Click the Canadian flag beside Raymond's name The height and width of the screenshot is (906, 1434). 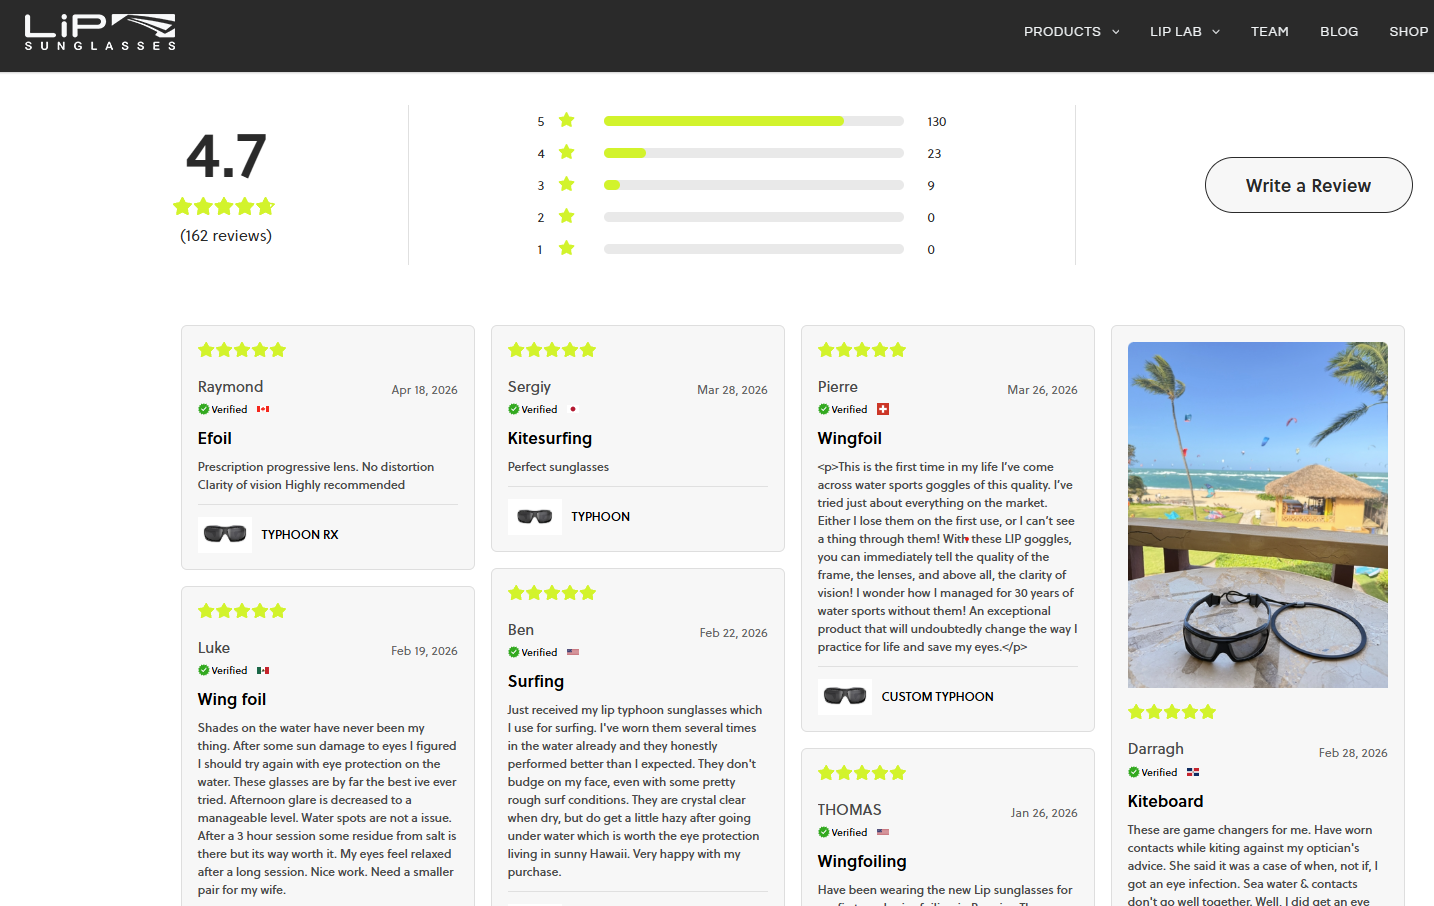pyautogui.click(x=263, y=409)
